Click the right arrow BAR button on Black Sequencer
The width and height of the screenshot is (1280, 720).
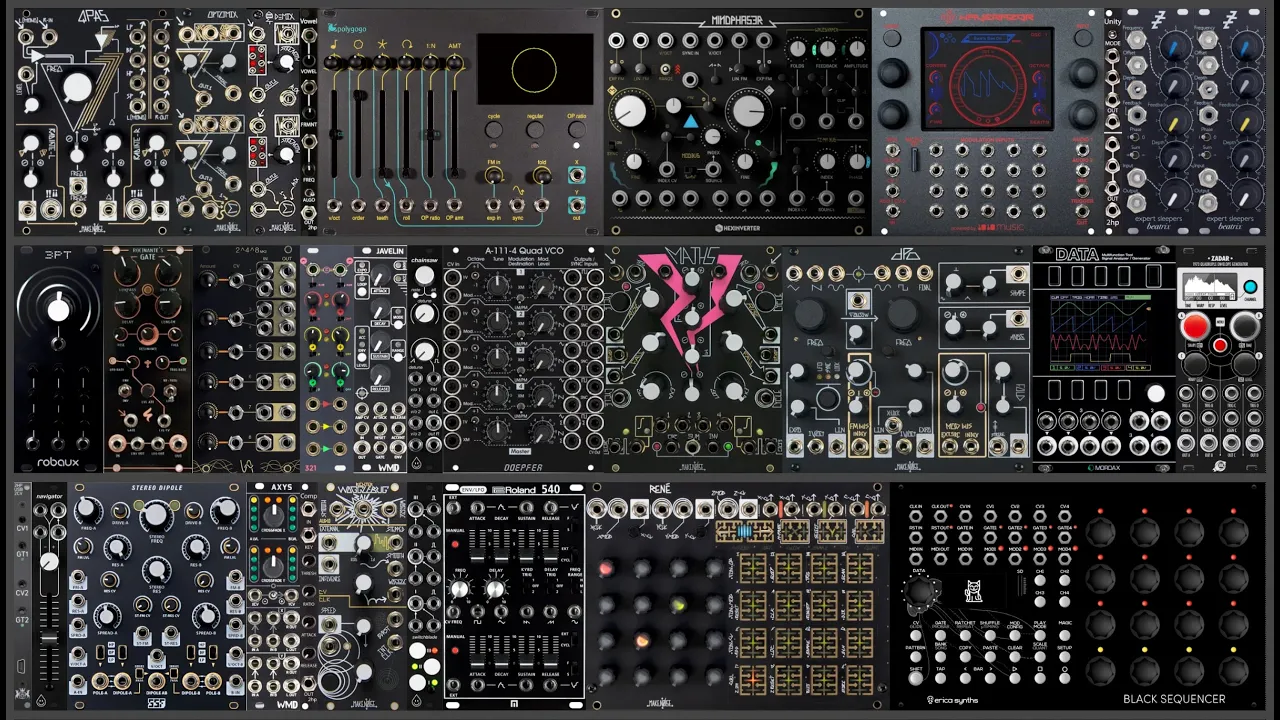click(990, 678)
